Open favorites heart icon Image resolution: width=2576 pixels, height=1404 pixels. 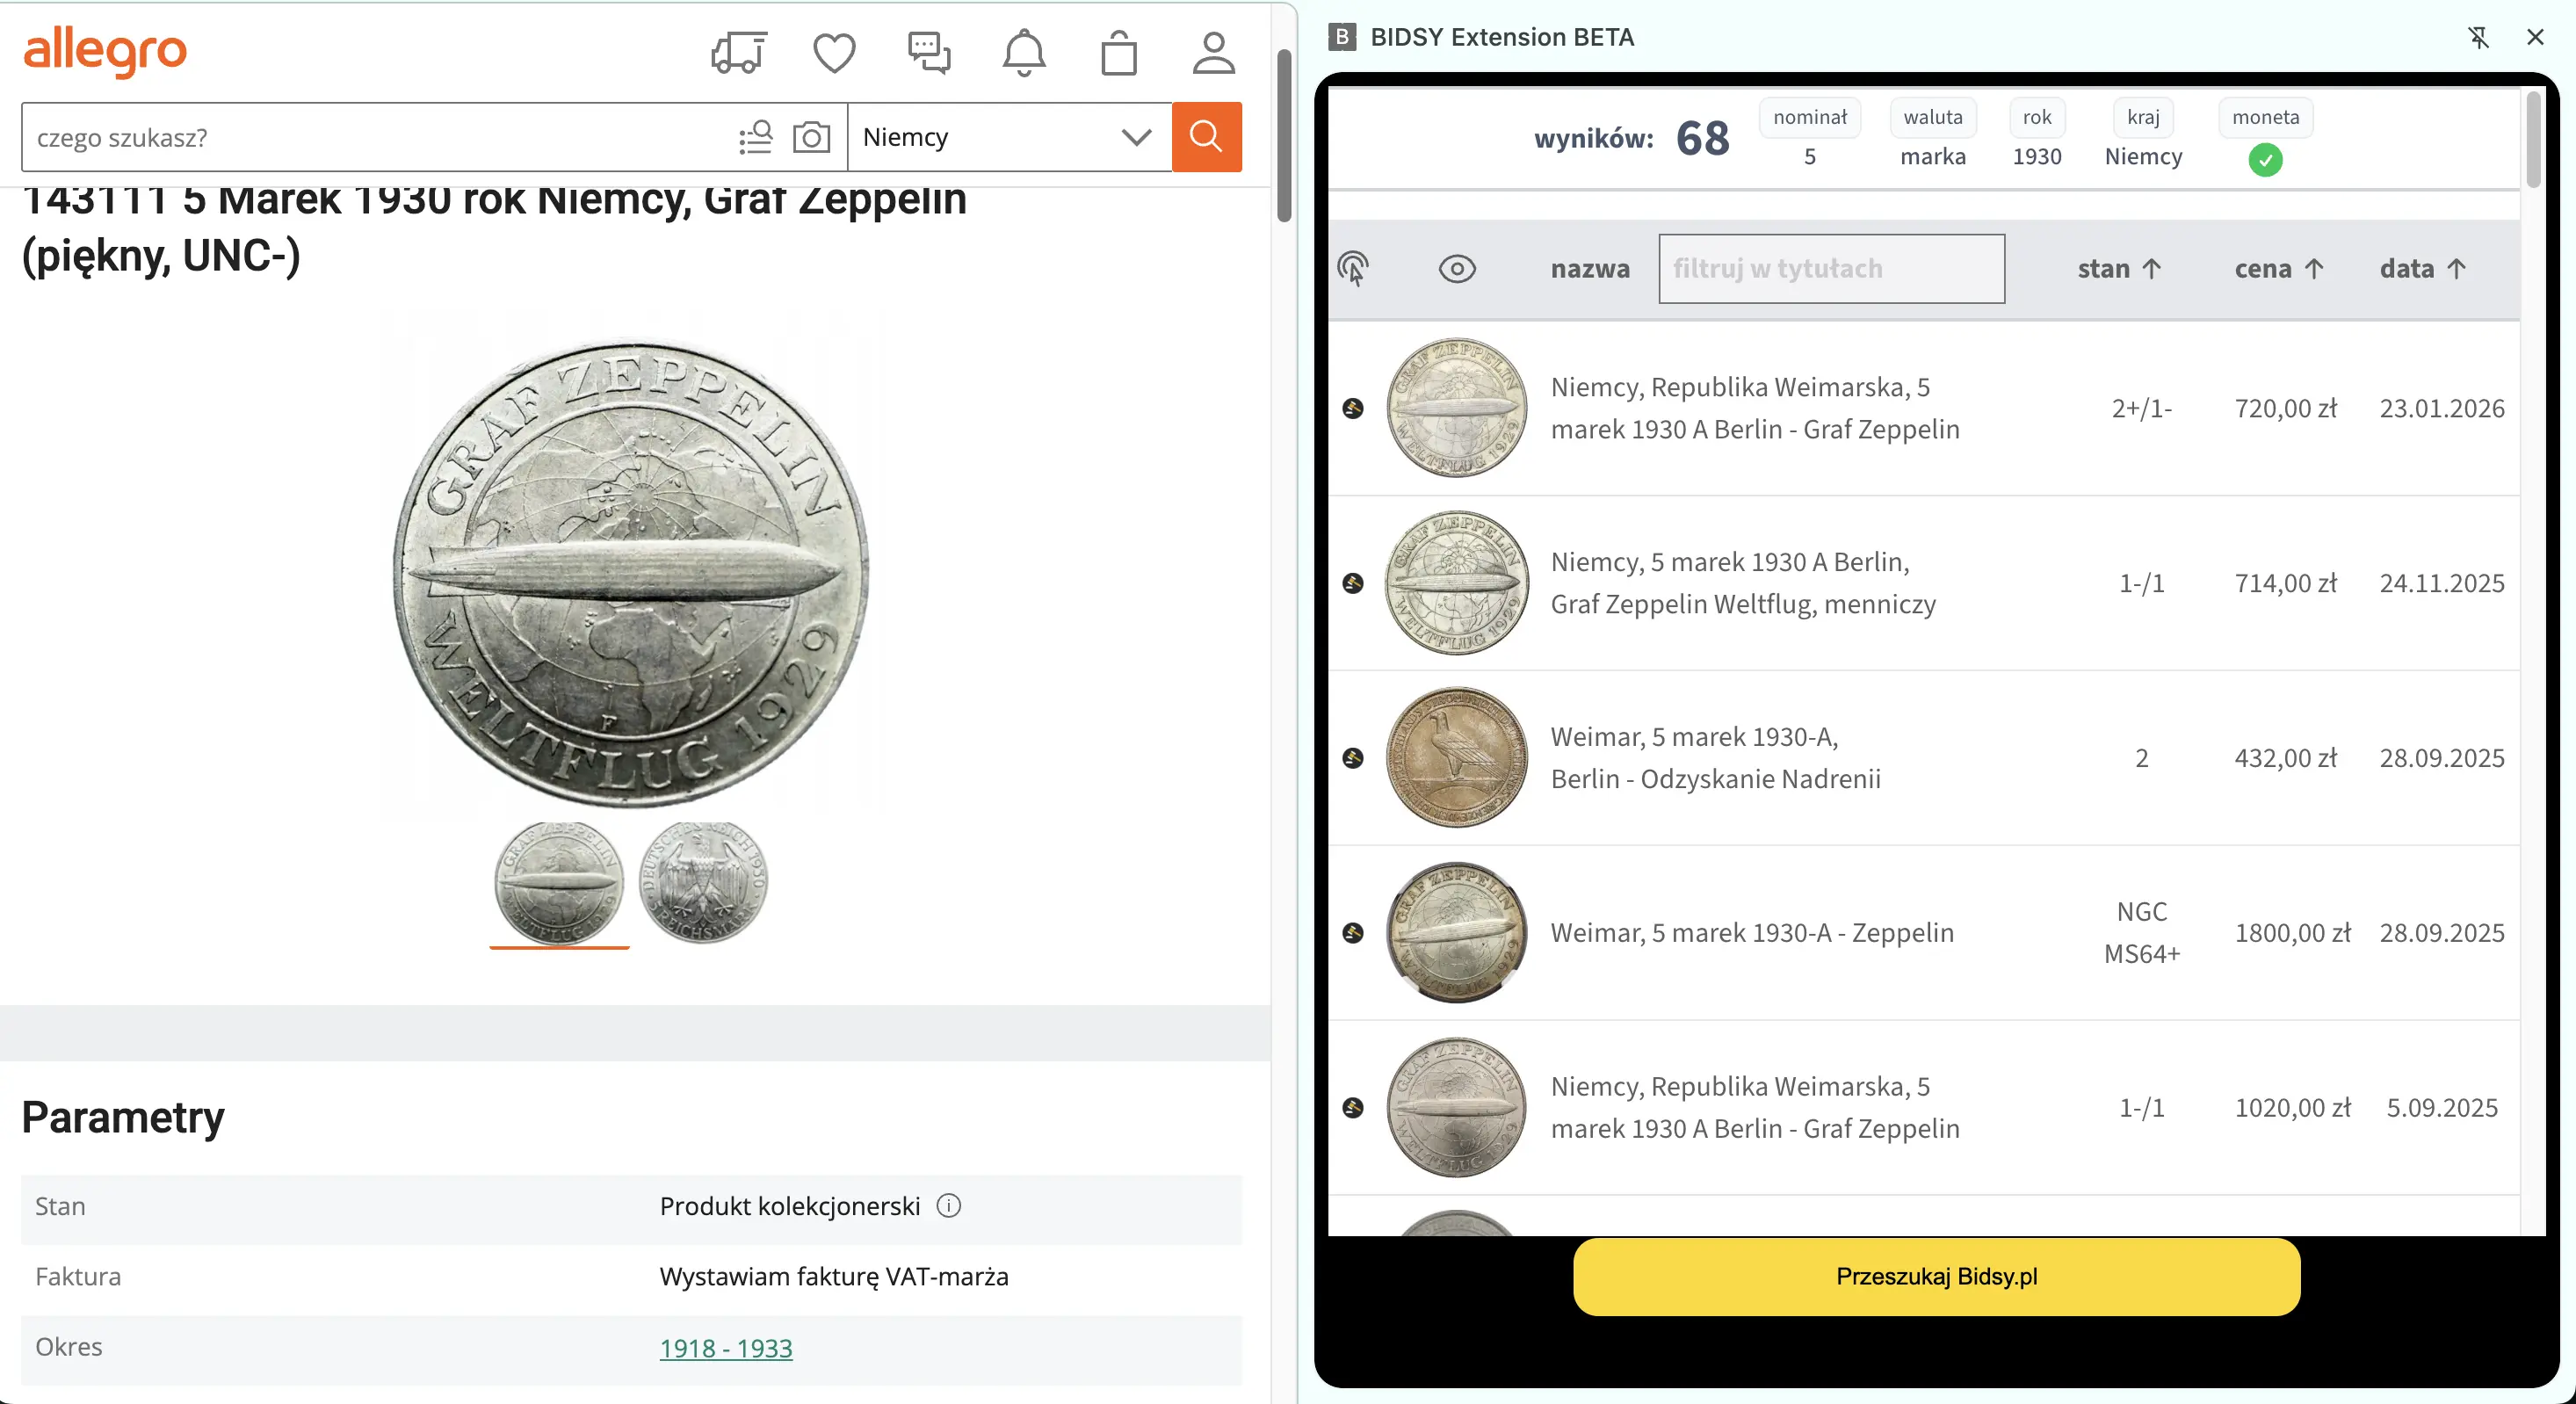click(x=833, y=53)
